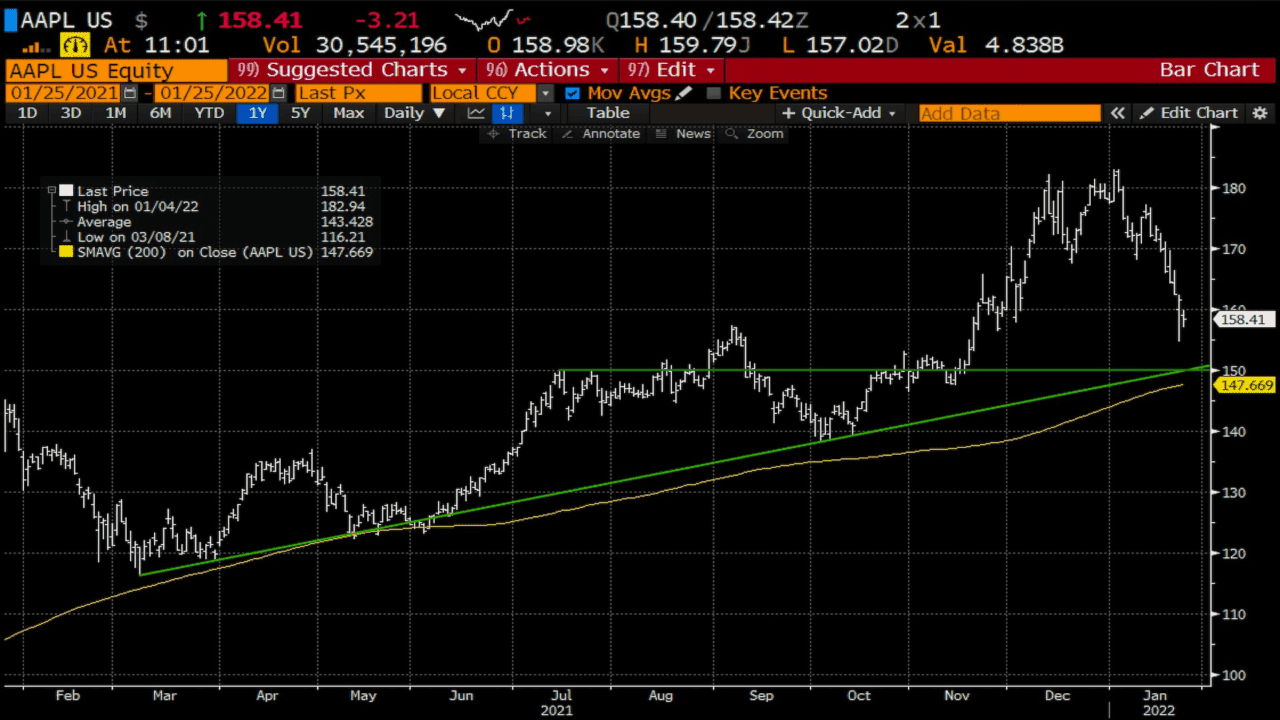Click the Edit Chart button
The width and height of the screenshot is (1280, 720).
1188,113
